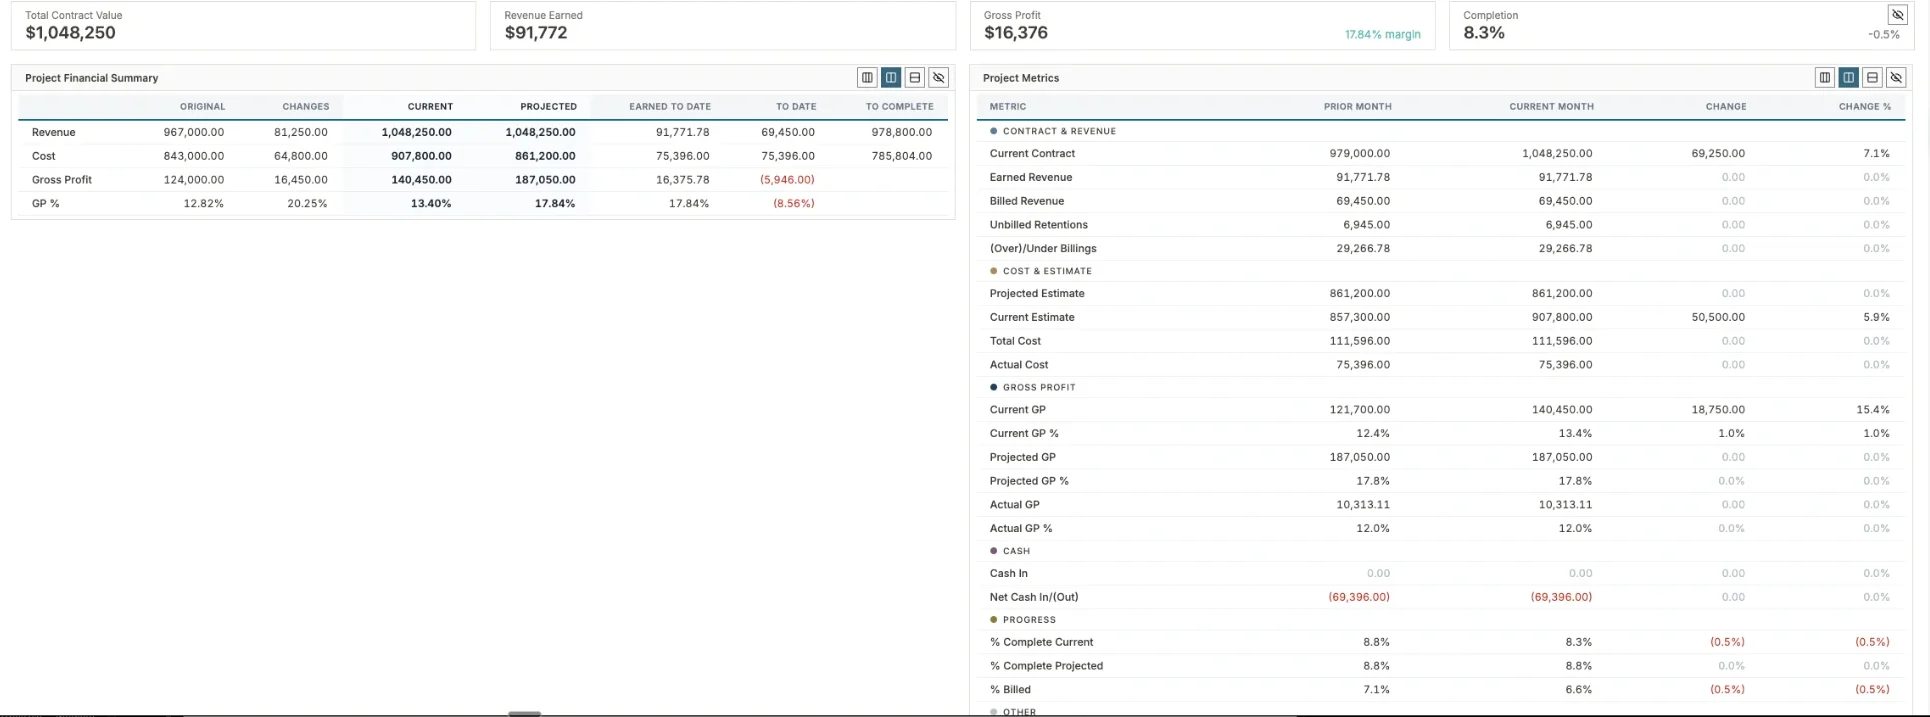Click the PROJECTED column header
Viewport: 1930px width, 717px height.
(548, 106)
